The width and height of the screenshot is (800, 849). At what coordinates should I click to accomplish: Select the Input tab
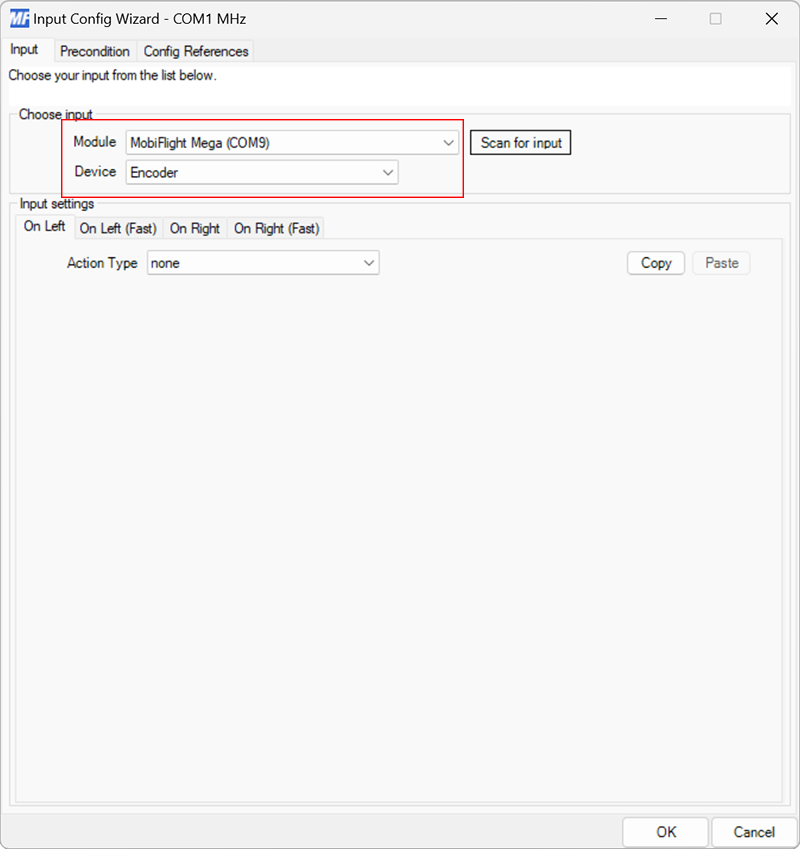[x=26, y=49]
